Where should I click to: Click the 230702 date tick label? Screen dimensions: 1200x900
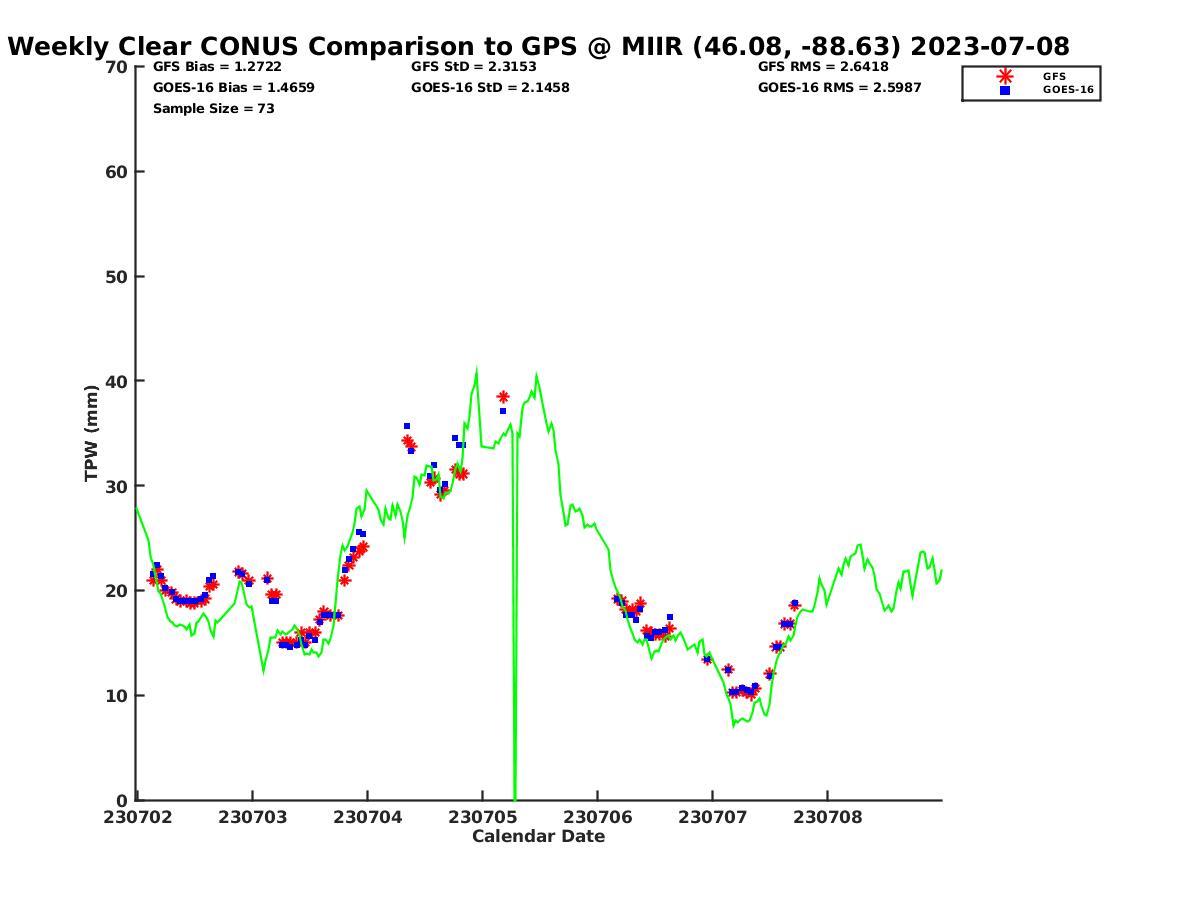click(x=137, y=817)
